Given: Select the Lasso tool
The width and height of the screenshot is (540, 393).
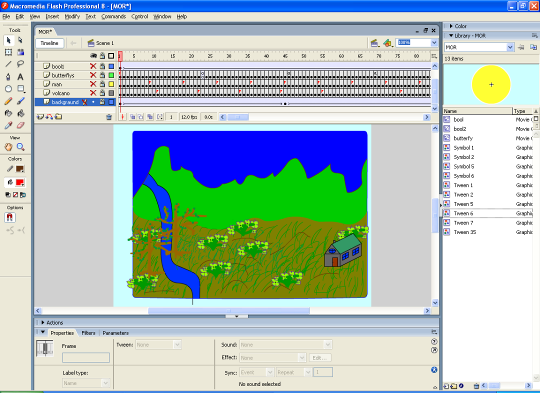Looking at the screenshot, I should tap(20, 64).
